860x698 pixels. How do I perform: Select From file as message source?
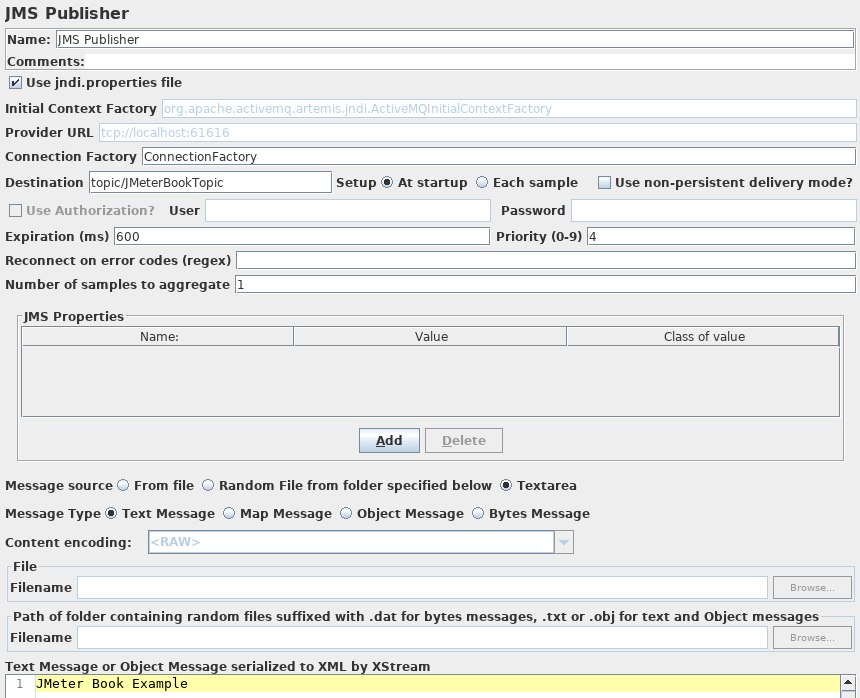pos(121,485)
